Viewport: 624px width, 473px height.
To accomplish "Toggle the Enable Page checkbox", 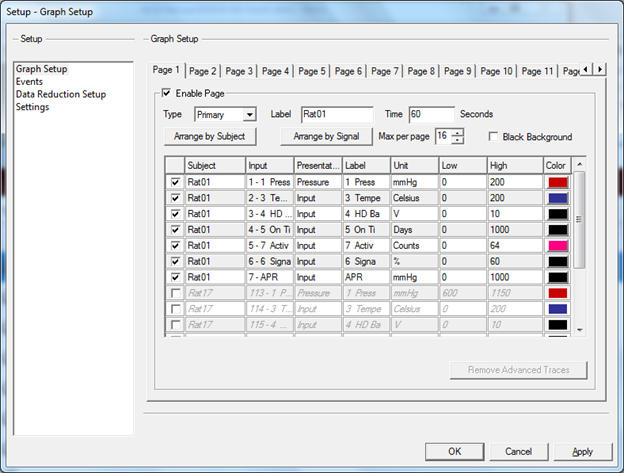I will point(166,93).
